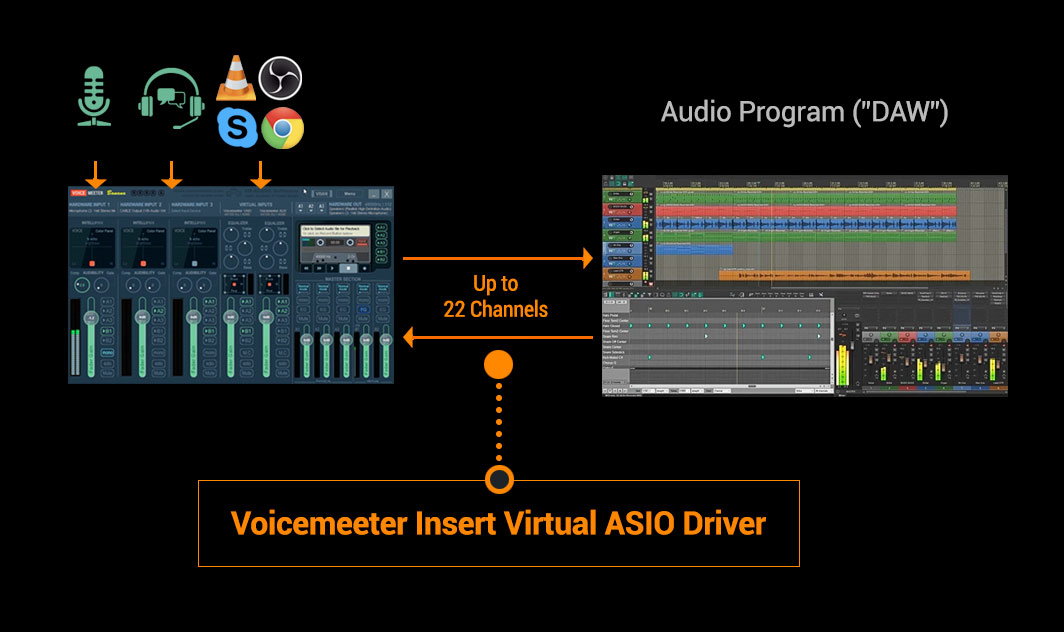
Task: Toggle cassette B1 output button
Action: pyautogui.click(x=381, y=252)
